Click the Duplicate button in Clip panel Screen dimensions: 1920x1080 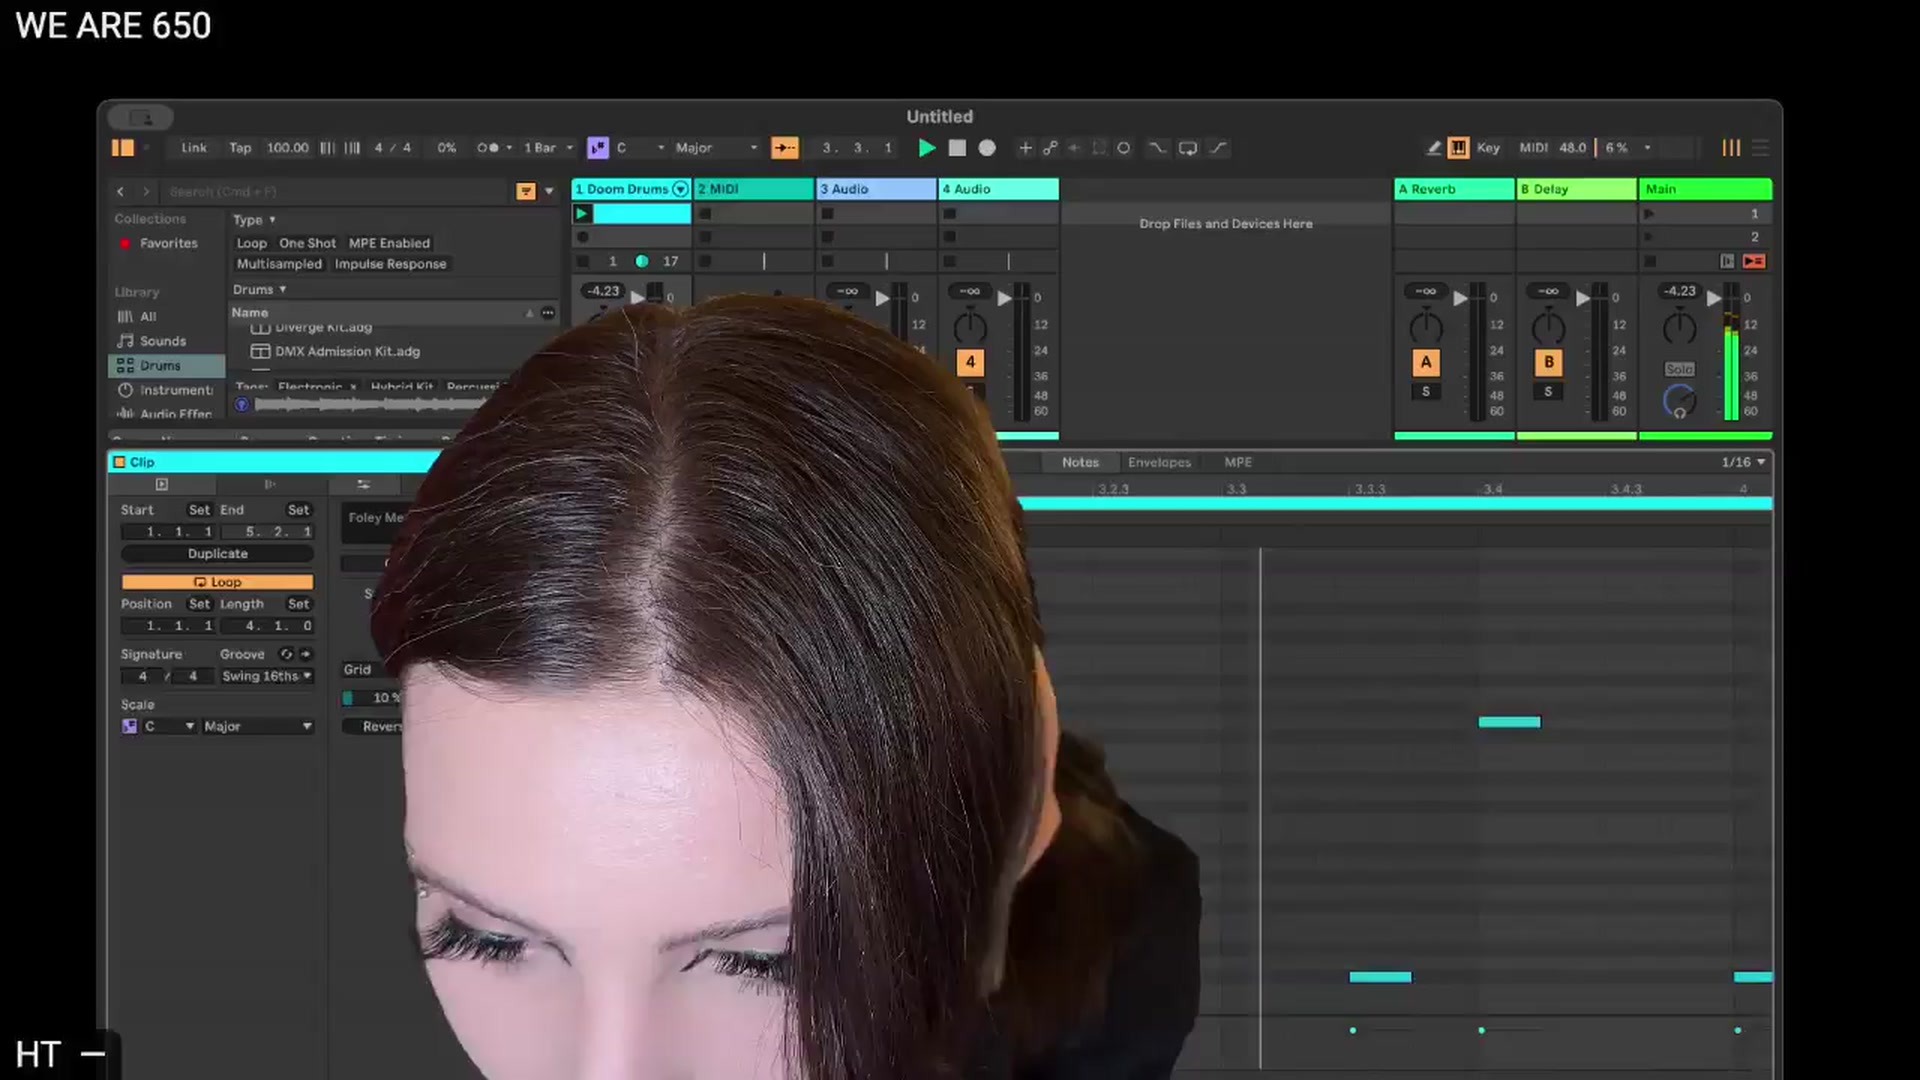(x=217, y=554)
